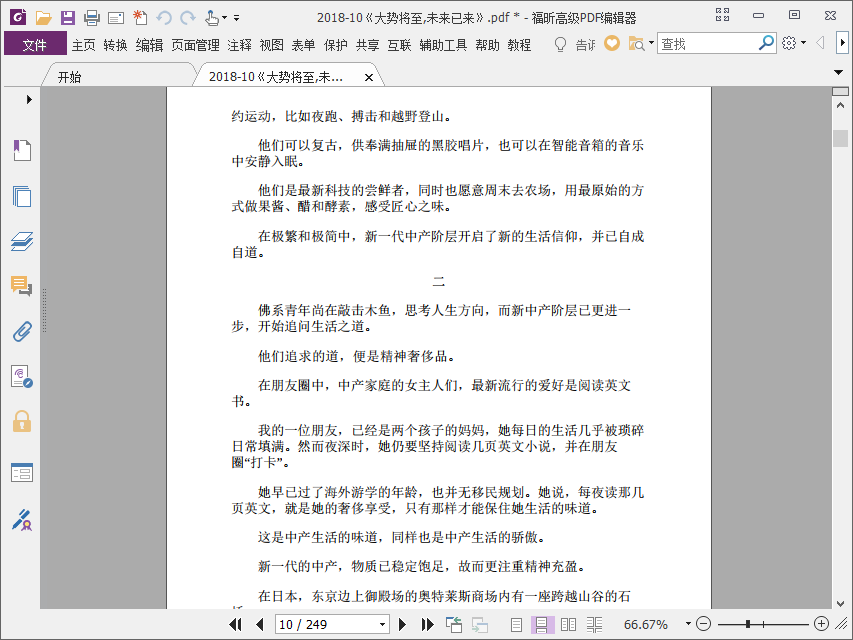Screen dimensions: 853x640
Task: Open the 文件 menu
Action: click(35, 45)
